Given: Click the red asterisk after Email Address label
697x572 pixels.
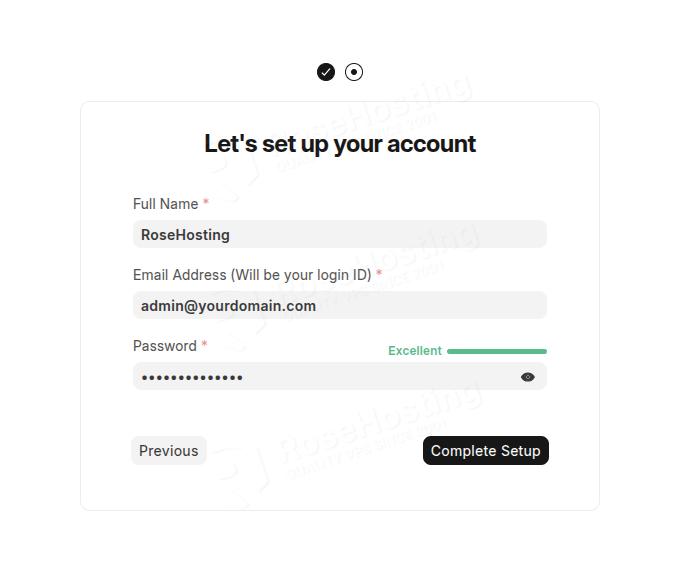Looking at the screenshot, I should 379,274.
